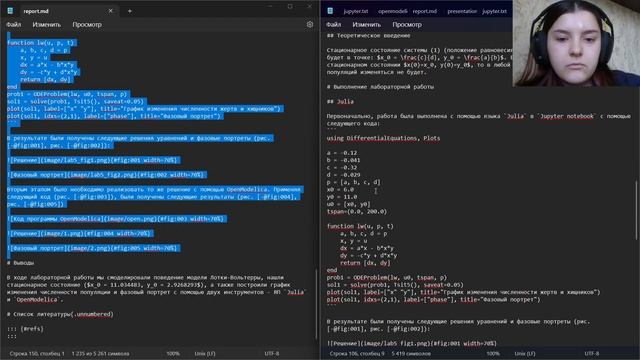Click 'y0 = 11.0' line in right window
This screenshot has width=640, height=360.
(x=342, y=197)
